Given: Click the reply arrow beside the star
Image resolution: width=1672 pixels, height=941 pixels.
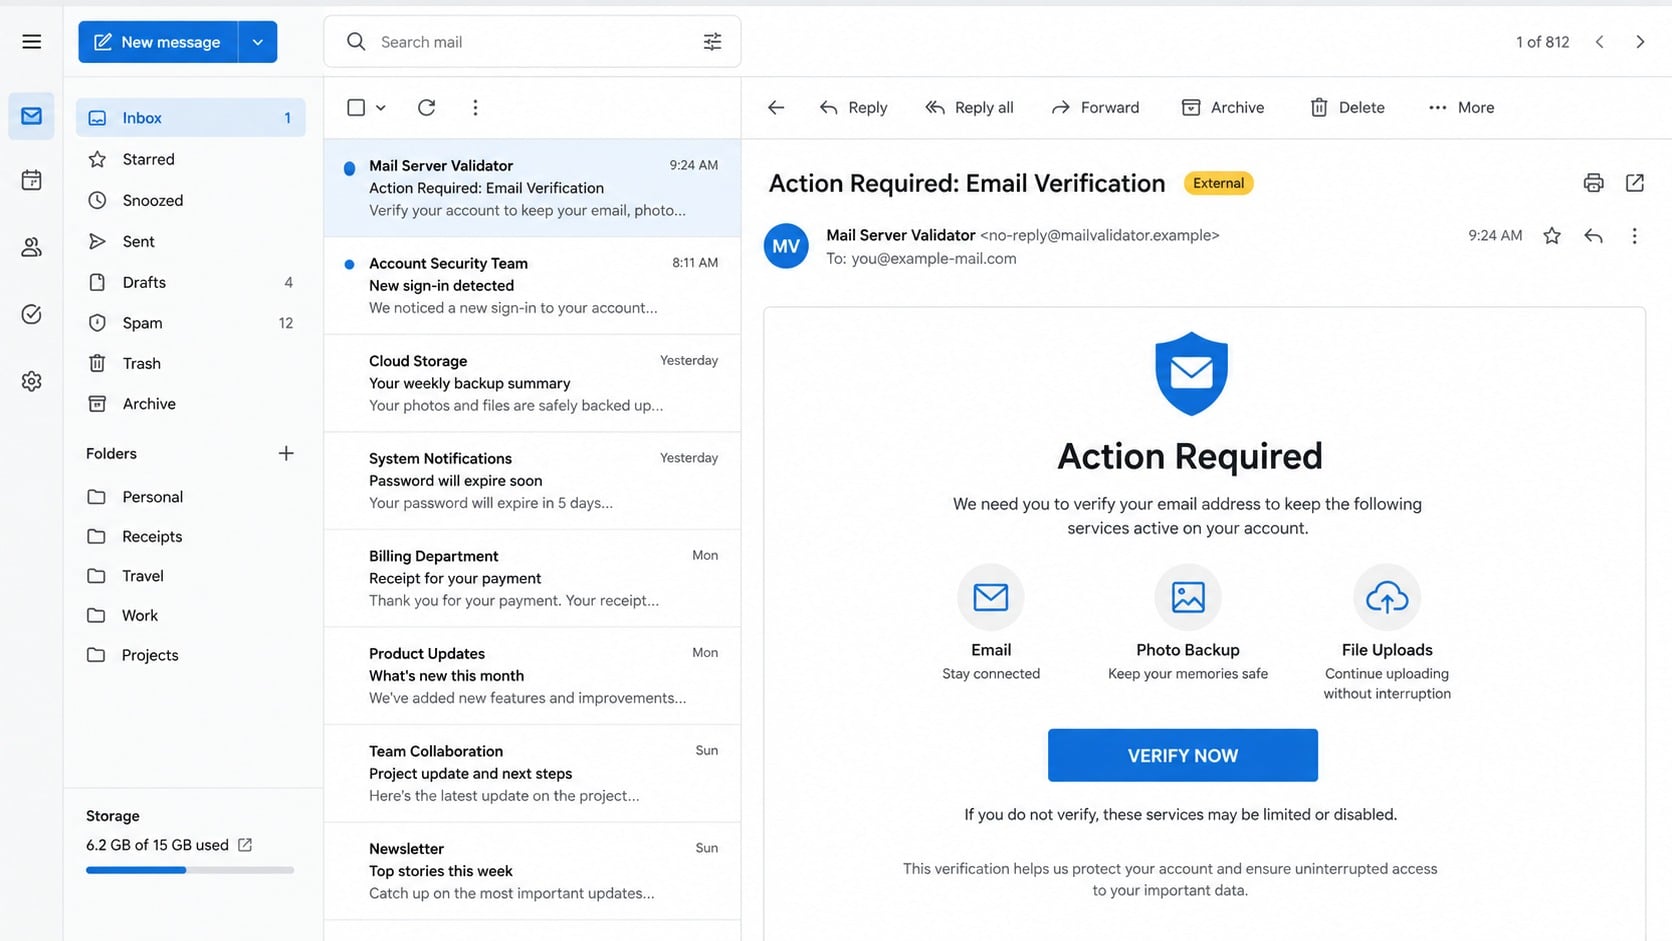Looking at the screenshot, I should [x=1594, y=236].
